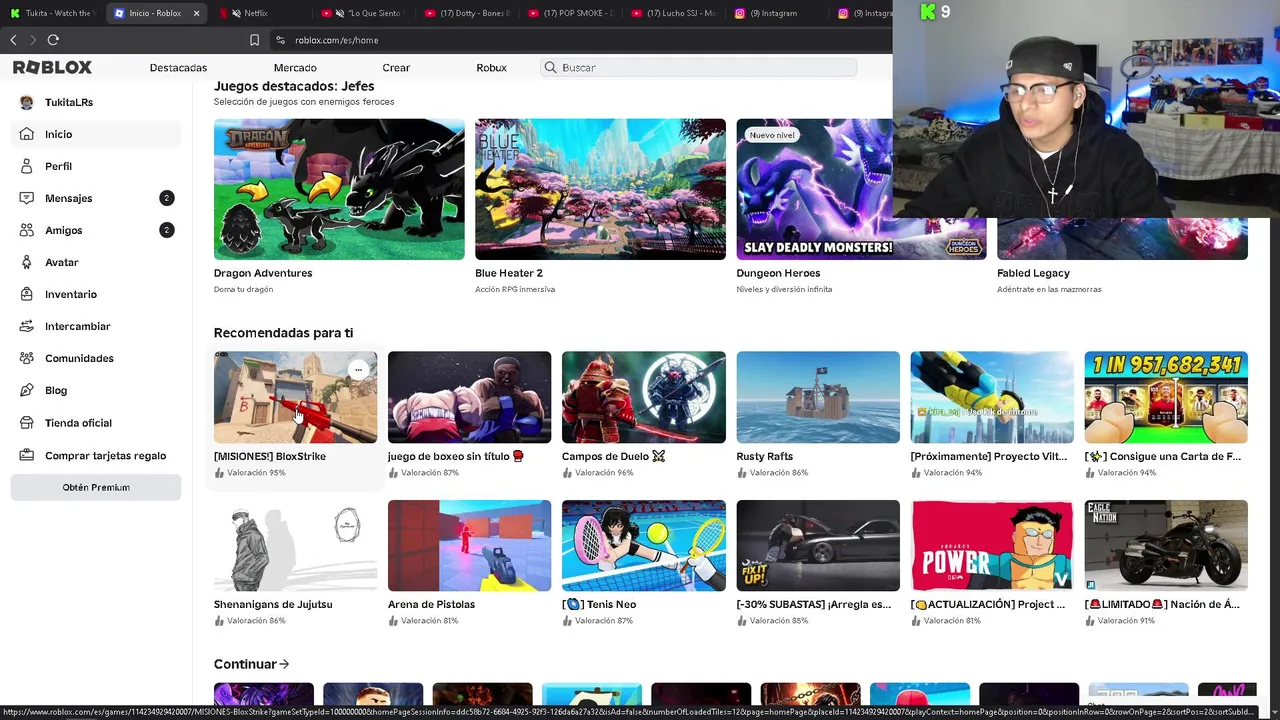Click the Arena de Pistolas title
Image resolution: width=1280 pixels, height=720 pixels.
(x=431, y=604)
